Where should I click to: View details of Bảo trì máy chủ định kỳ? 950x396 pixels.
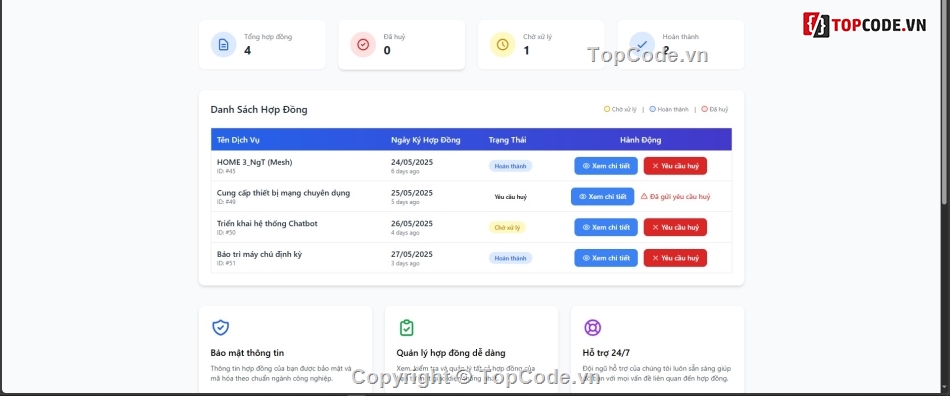coord(606,258)
